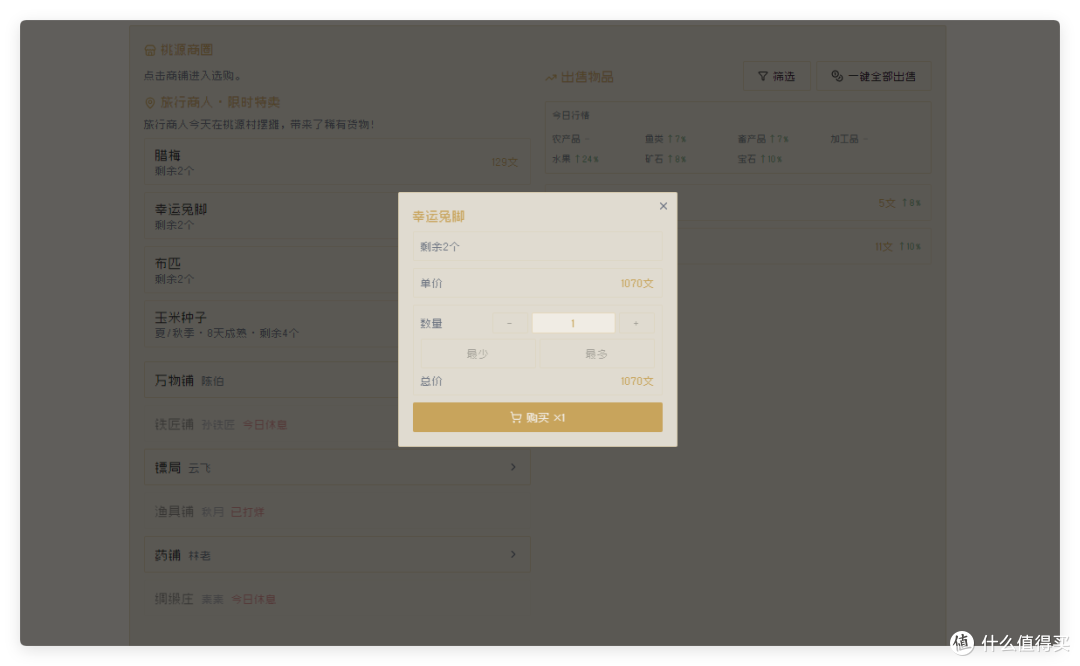Open the 万物铺 shop
The width and height of the screenshot is (1080, 666).
click(x=271, y=380)
